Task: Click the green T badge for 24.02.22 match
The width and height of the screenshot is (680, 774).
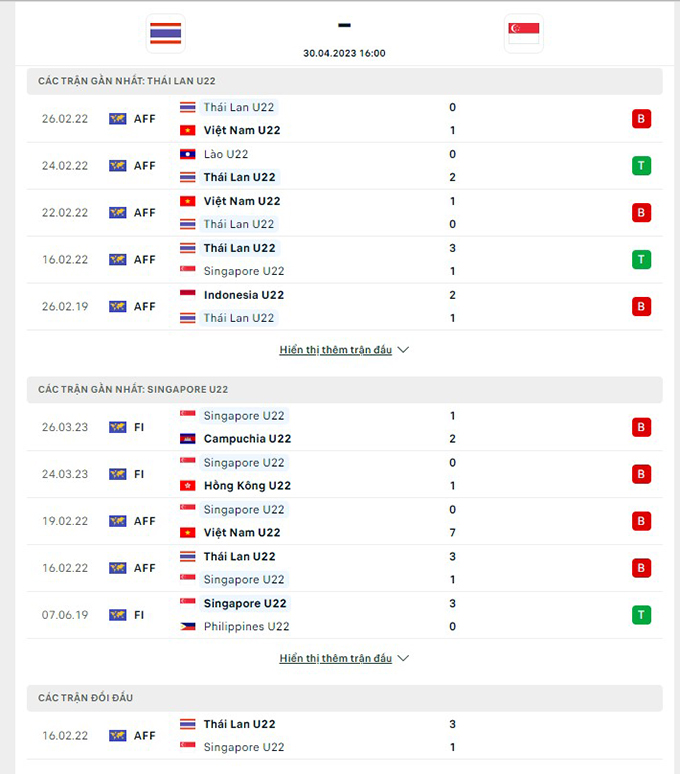Action: 641,165
